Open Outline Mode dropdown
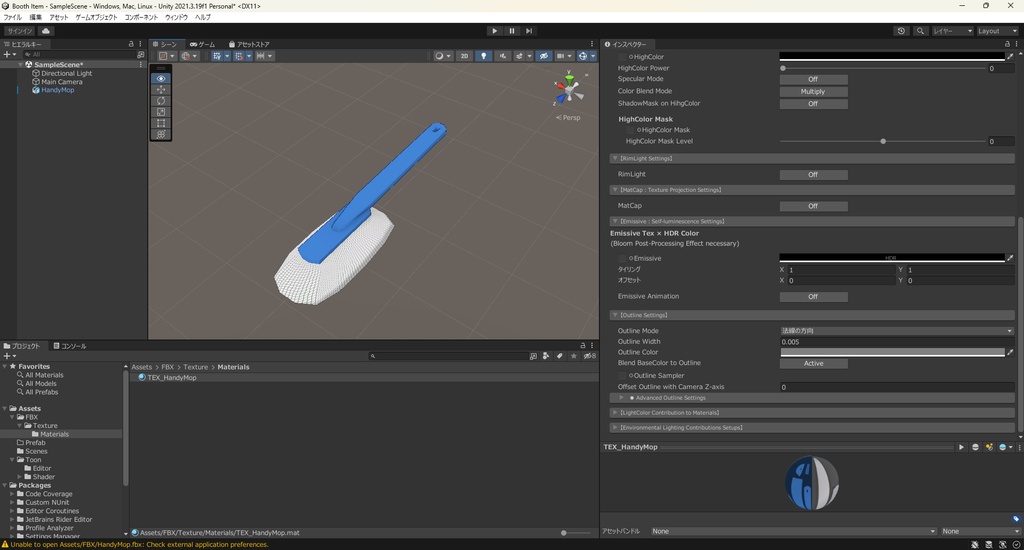Viewport: 1024px width, 550px height. click(x=897, y=331)
